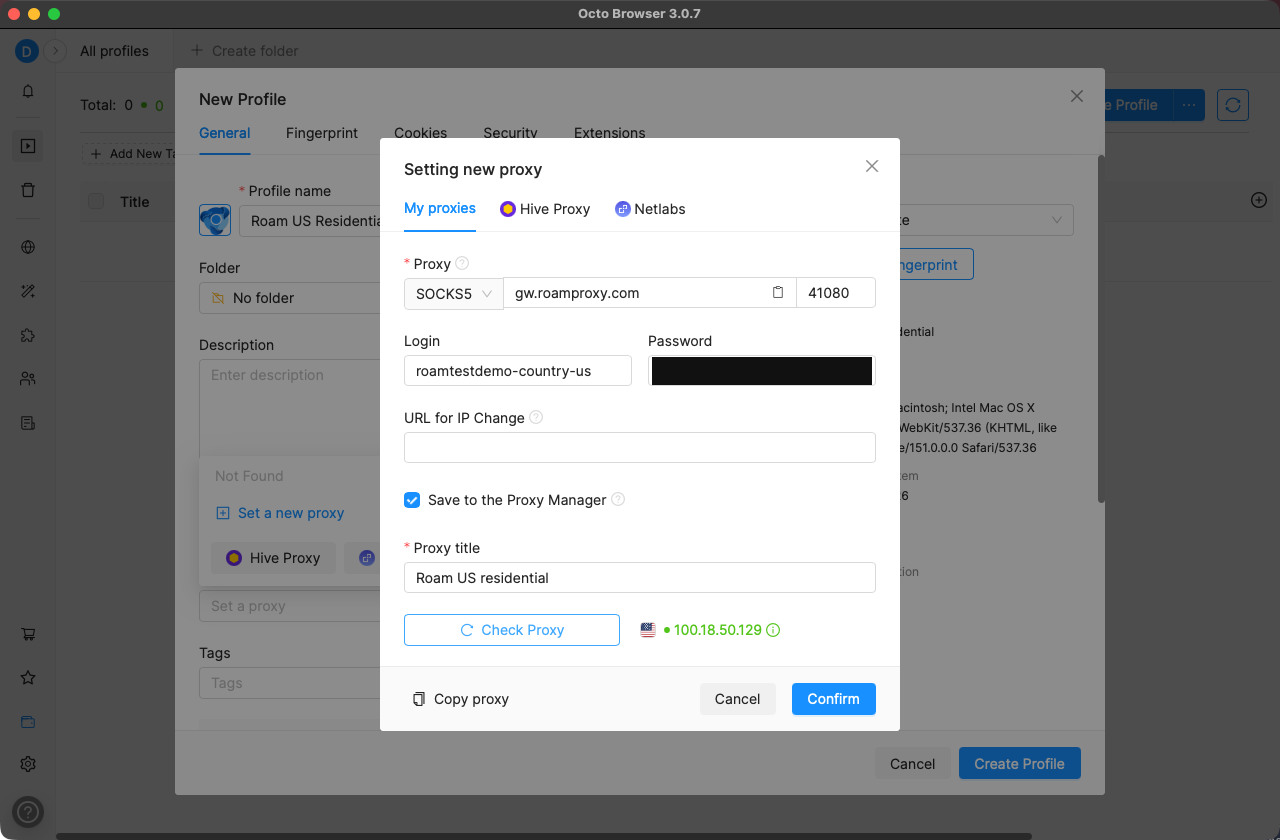Show help icon next to Proxy label
The width and height of the screenshot is (1280, 840).
(462, 263)
